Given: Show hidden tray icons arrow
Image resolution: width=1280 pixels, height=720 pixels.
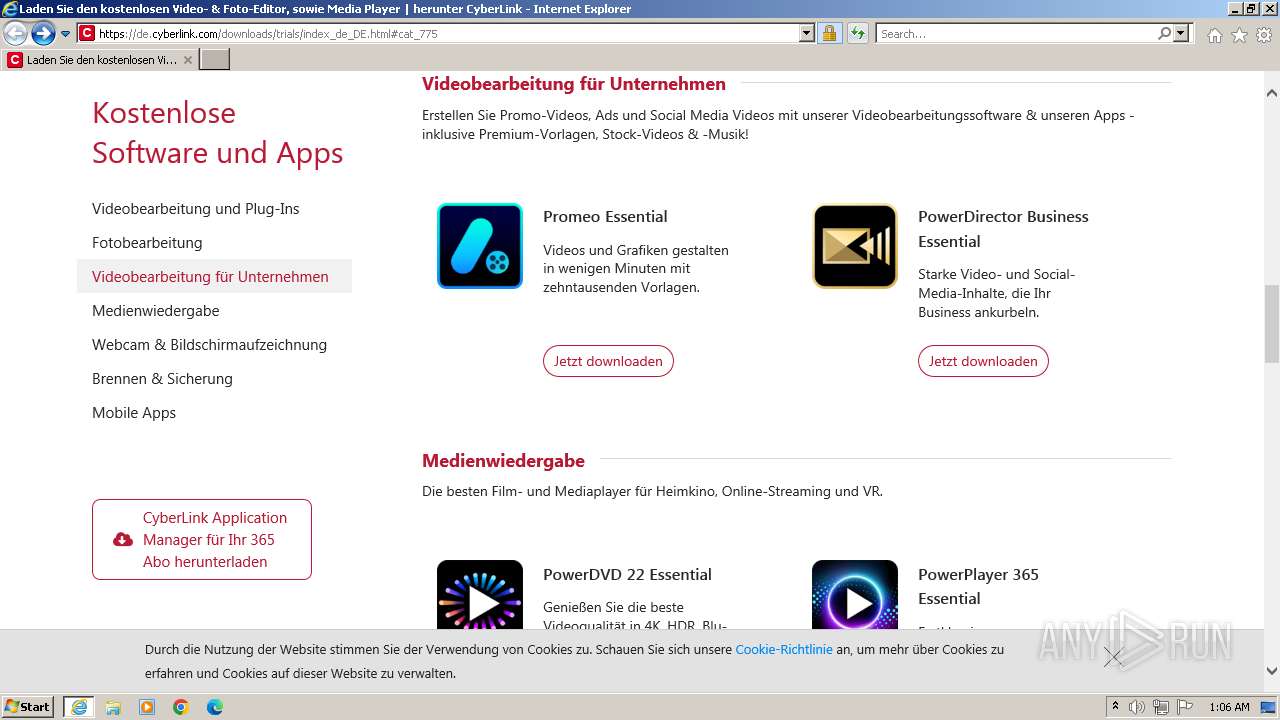Looking at the screenshot, I should [1115, 707].
